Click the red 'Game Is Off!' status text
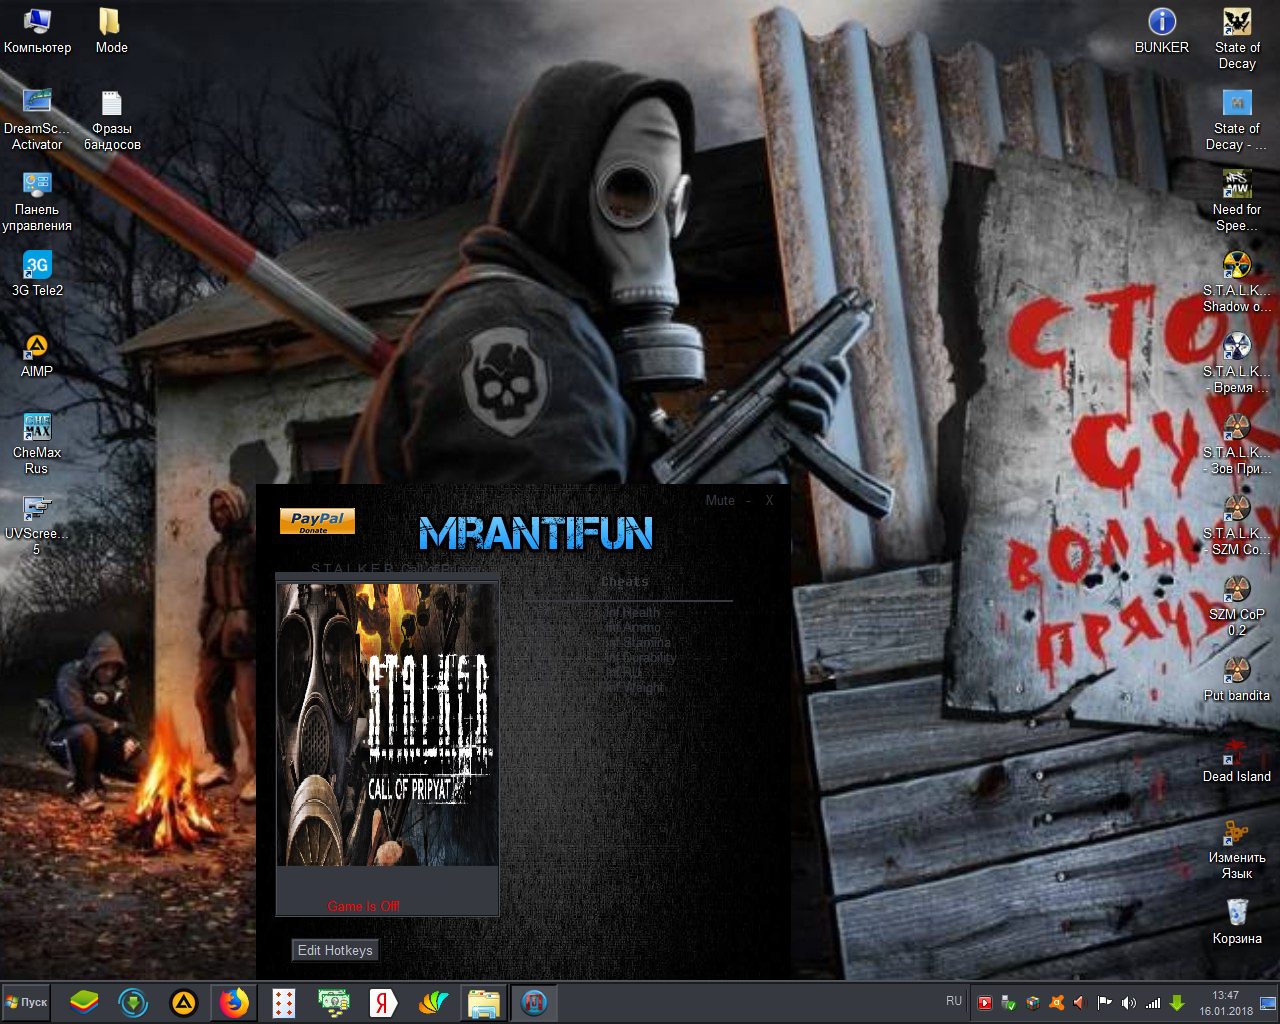 363,906
